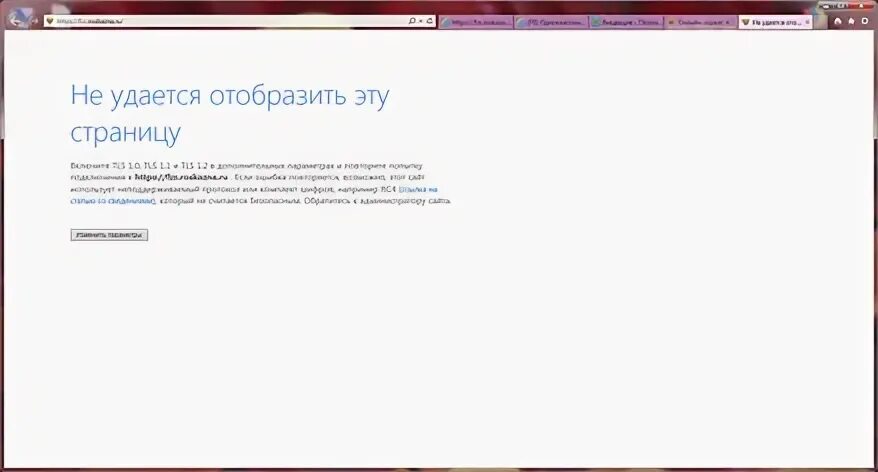
Task: Switch to the tab with the orange icon
Action: (x=701, y=22)
